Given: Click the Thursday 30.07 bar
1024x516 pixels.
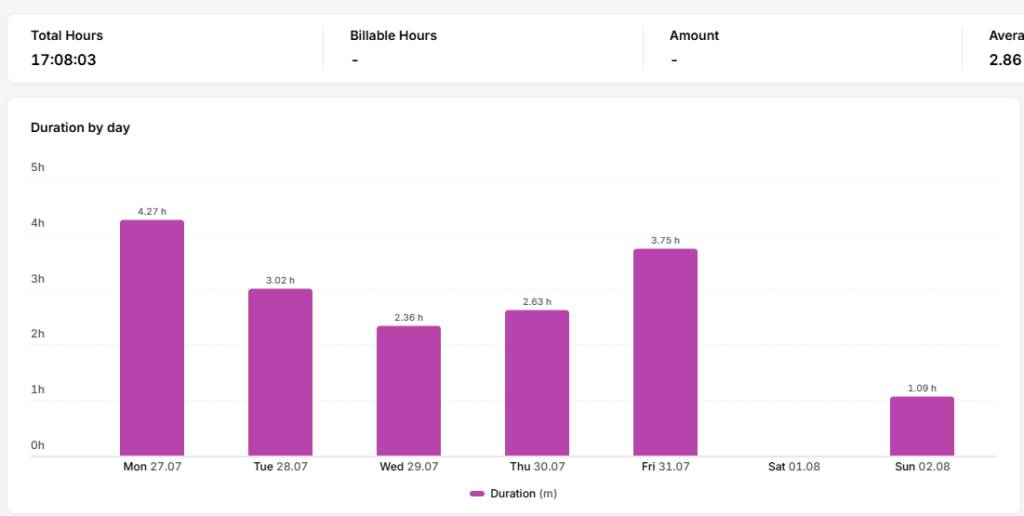Looking at the screenshot, I should tap(537, 383).
